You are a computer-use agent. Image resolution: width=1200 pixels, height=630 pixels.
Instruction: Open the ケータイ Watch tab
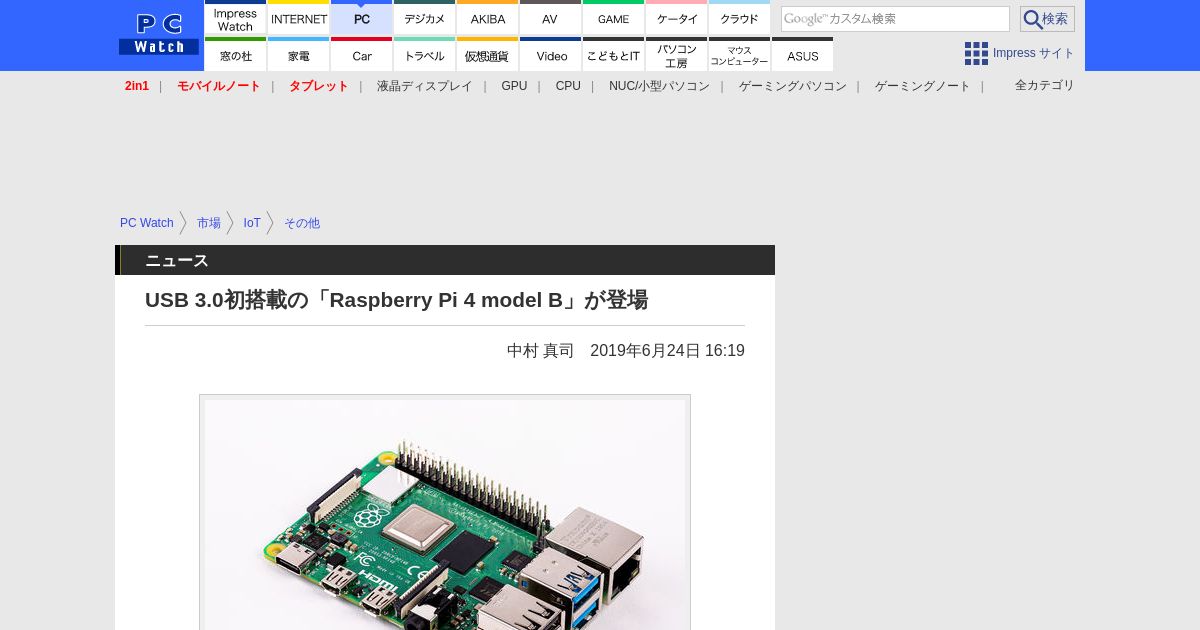[x=676, y=17]
